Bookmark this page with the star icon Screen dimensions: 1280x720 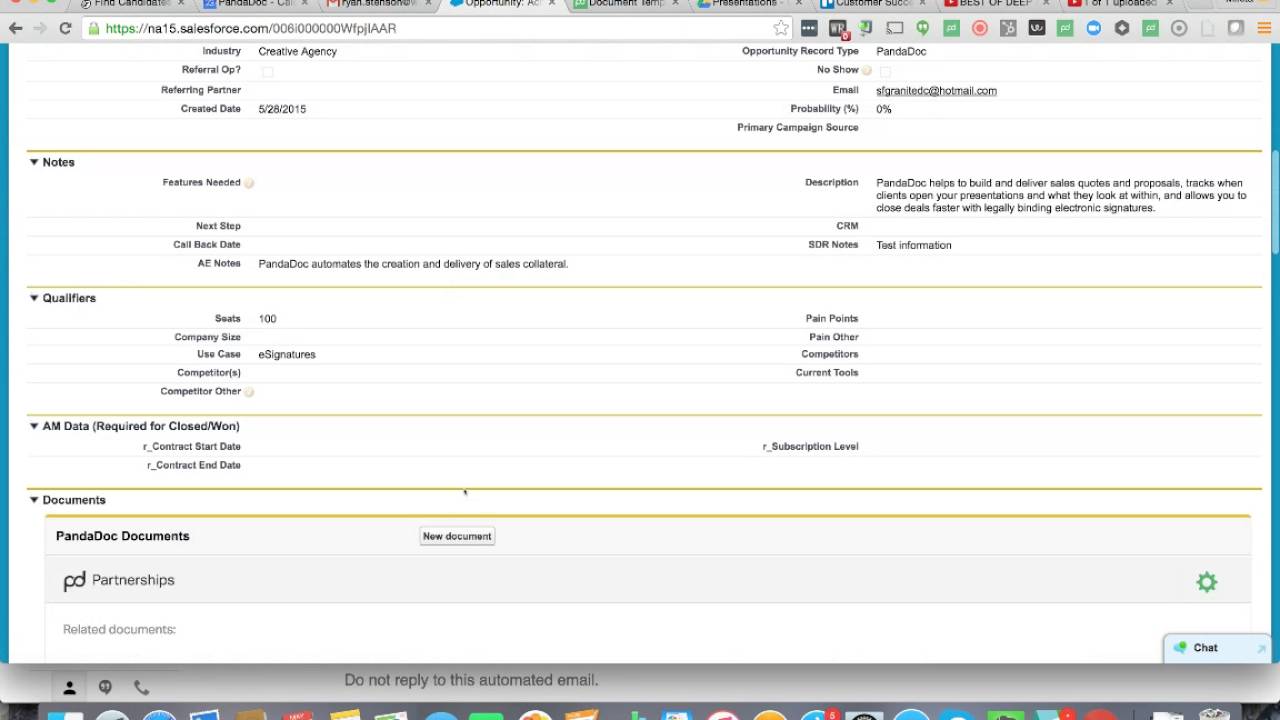[781, 28]
